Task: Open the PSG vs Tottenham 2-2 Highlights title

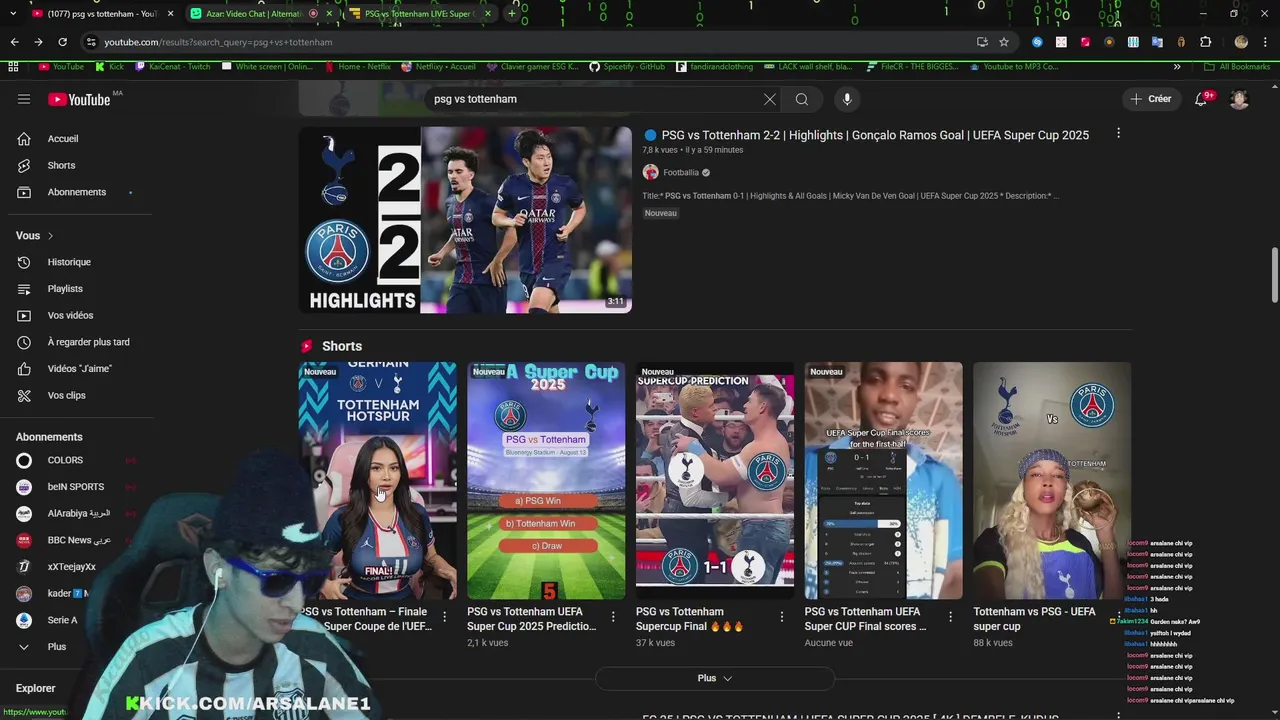Action: pyautogui.click(x=875, y=135)
